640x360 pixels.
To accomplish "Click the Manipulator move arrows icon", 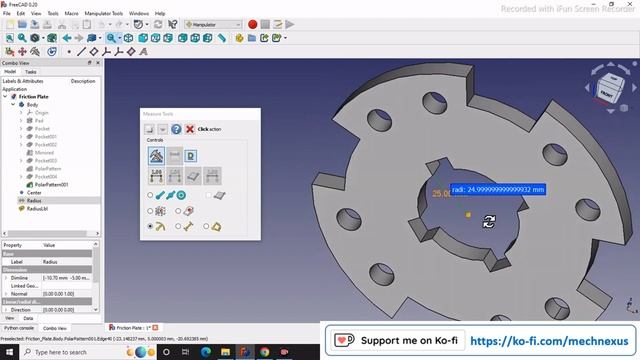I will (22, 52).
